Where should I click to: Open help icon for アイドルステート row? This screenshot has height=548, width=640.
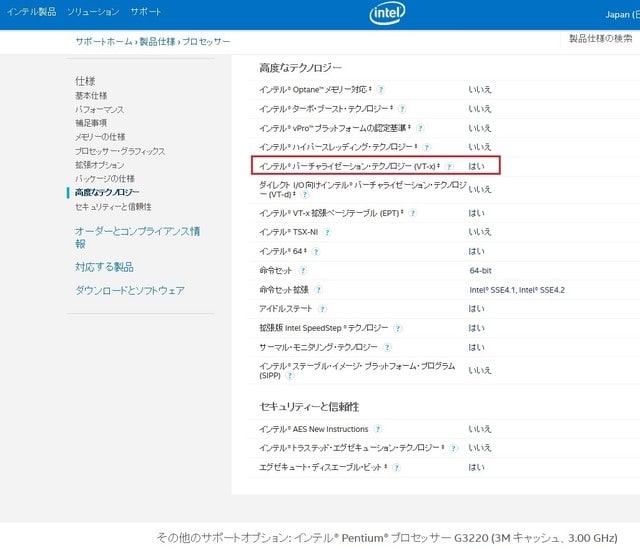coord(322,309)
